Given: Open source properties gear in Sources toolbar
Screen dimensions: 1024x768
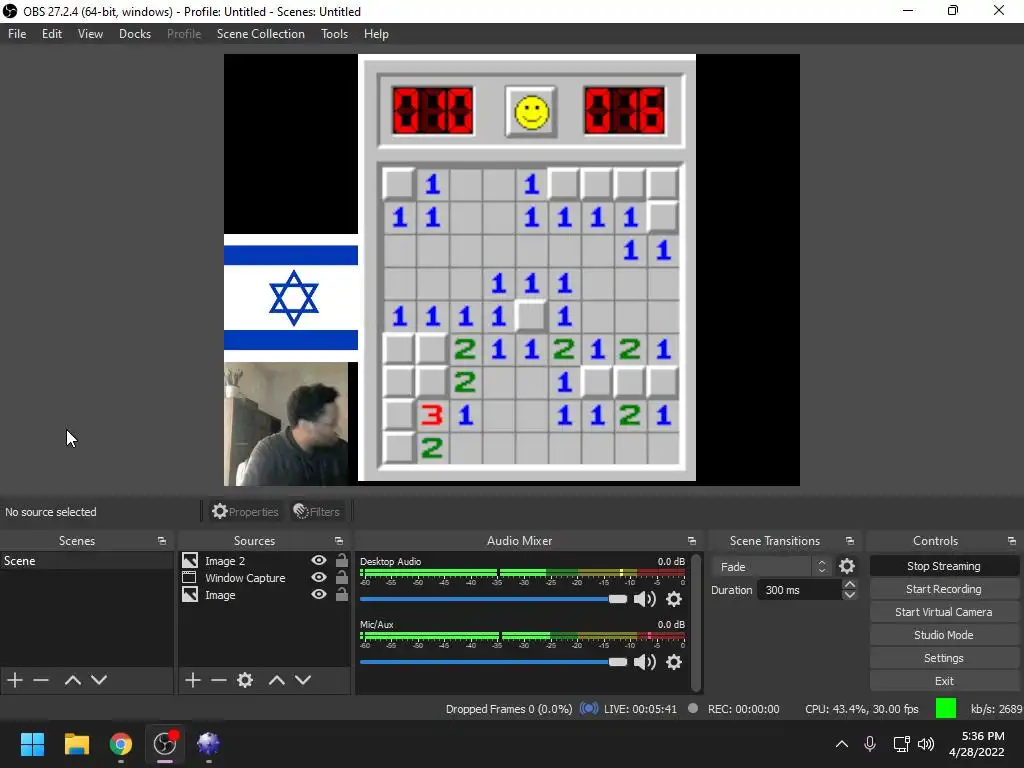Looking at the screenshot, I should click(x=245, y=680).
